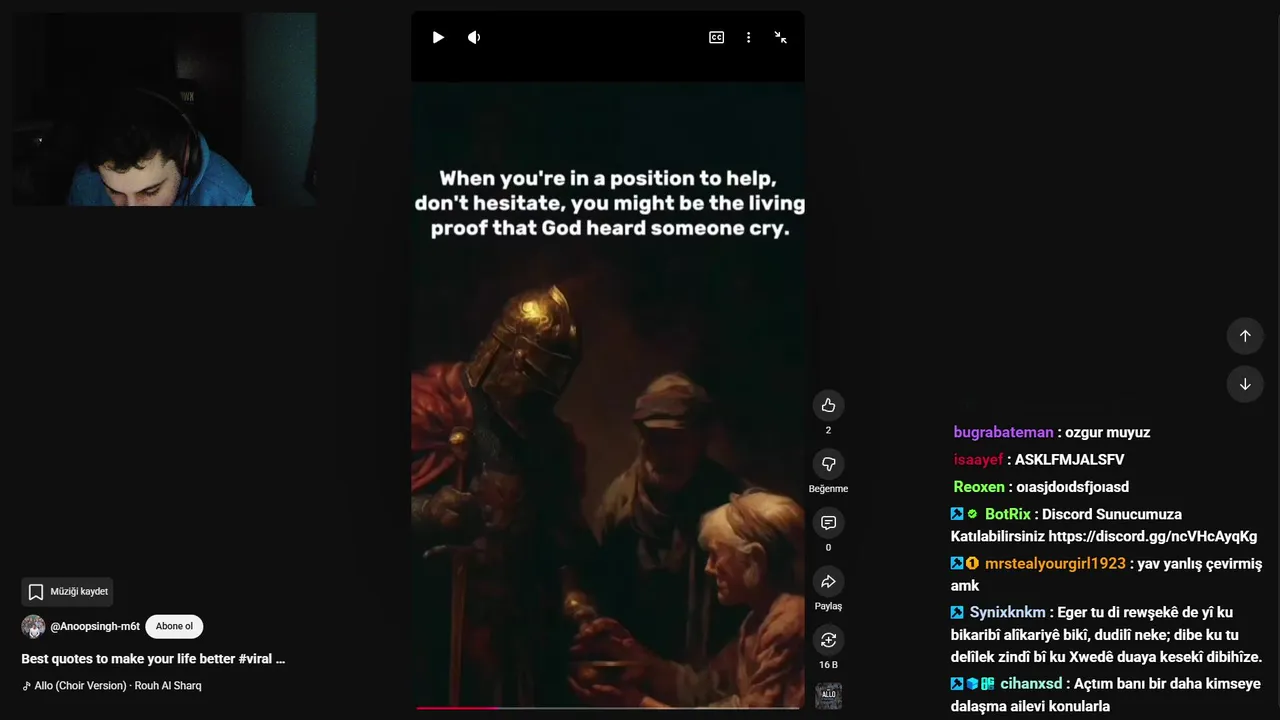Dislike the video with thumbs down

(828, 464)
